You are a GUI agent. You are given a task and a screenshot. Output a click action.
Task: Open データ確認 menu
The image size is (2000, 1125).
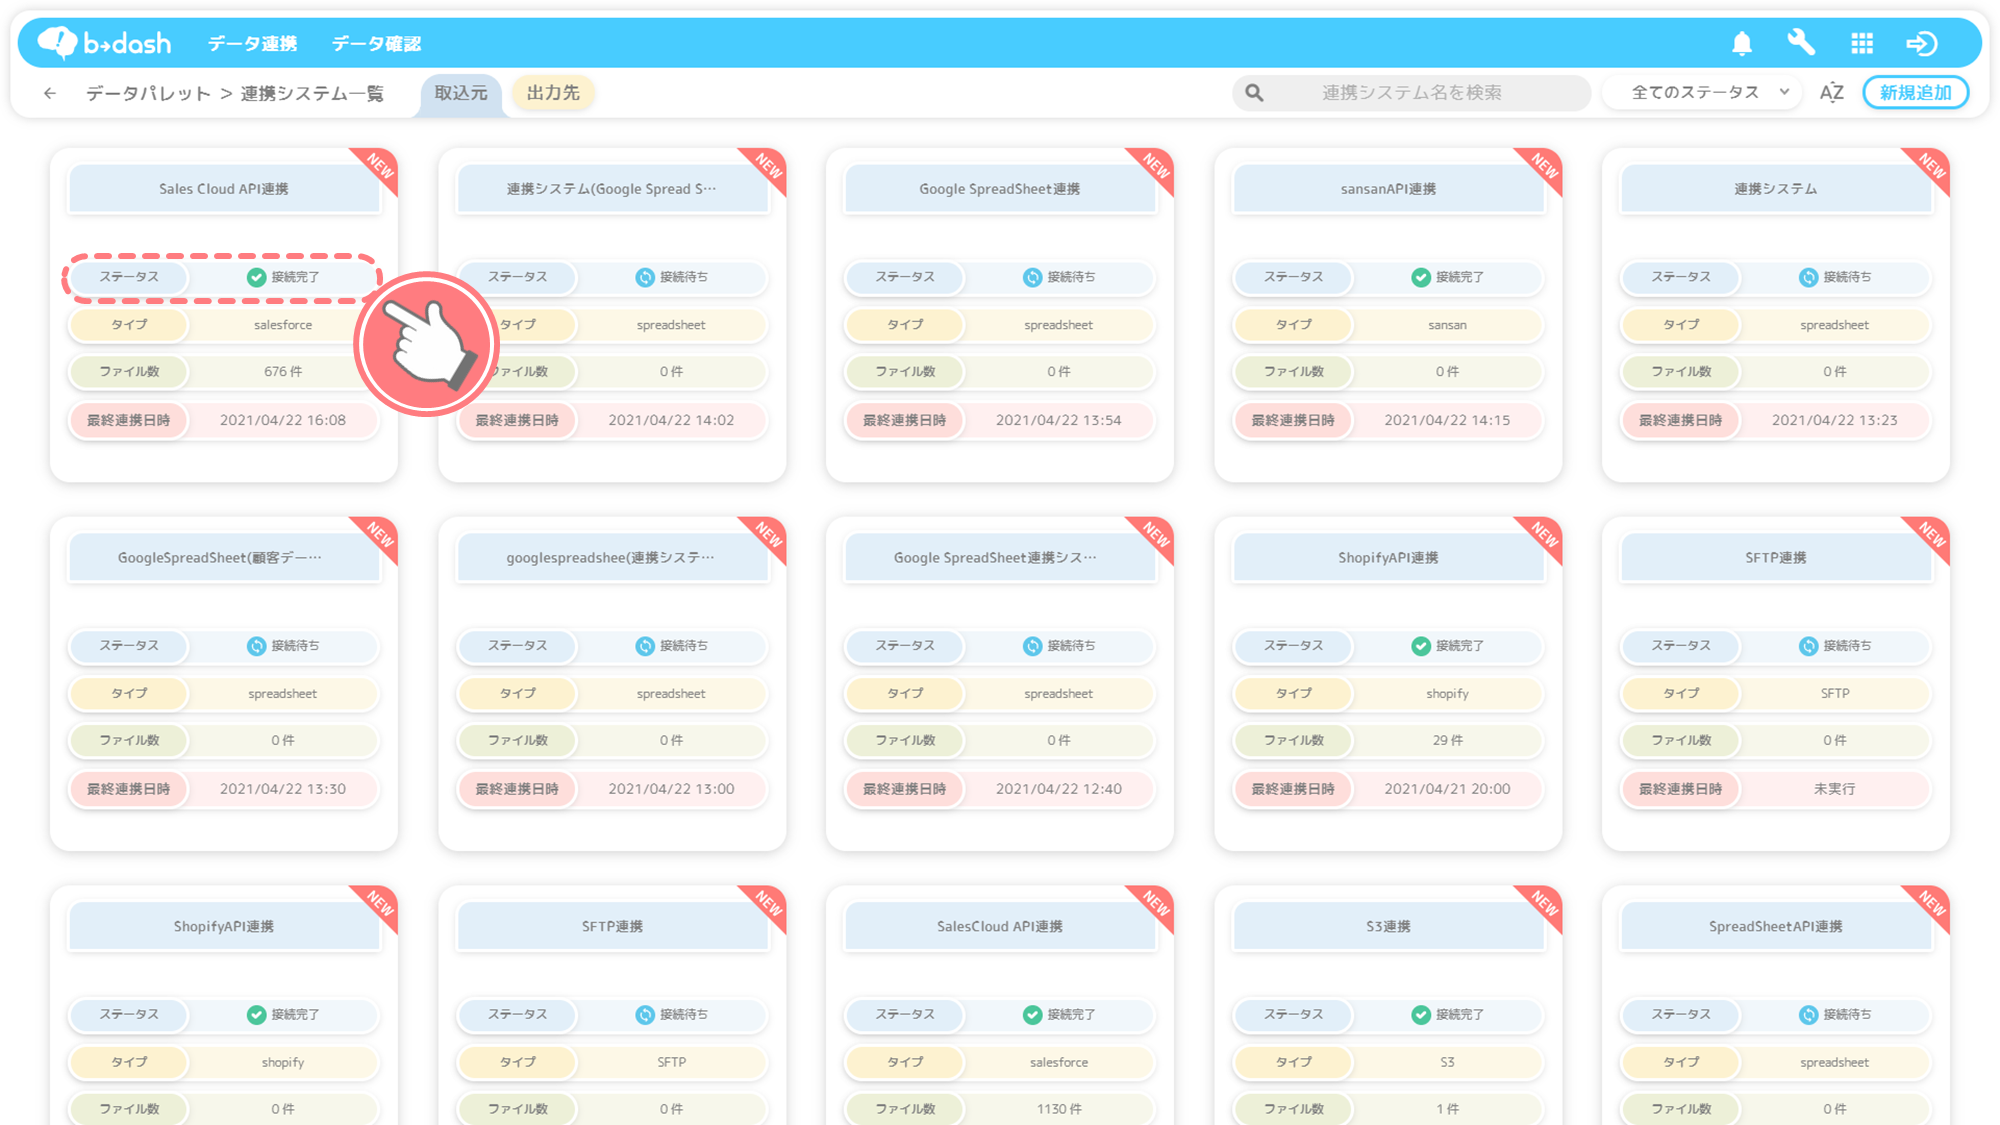[376, 44]
